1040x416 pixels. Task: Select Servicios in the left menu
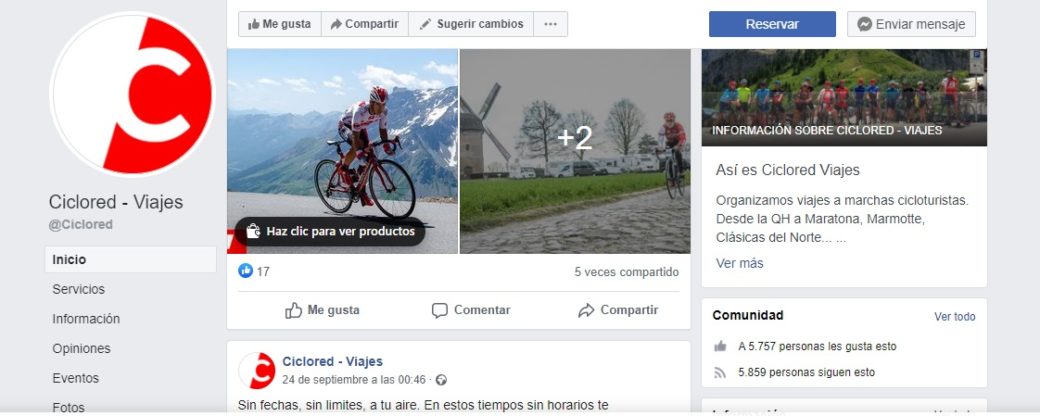78,289
